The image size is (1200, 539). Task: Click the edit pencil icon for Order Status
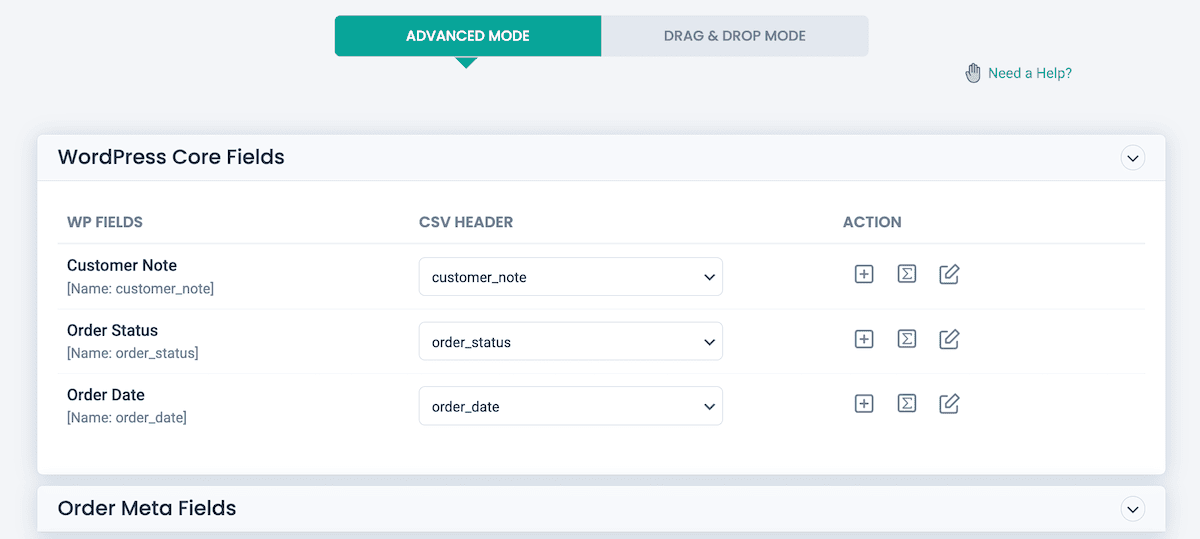point(949,339)
